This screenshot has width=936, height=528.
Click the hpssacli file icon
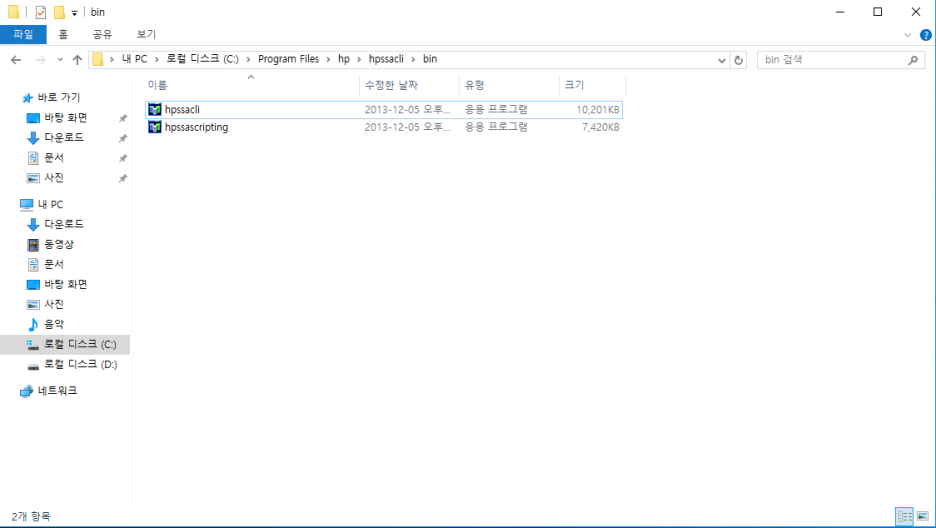point(155,110)
